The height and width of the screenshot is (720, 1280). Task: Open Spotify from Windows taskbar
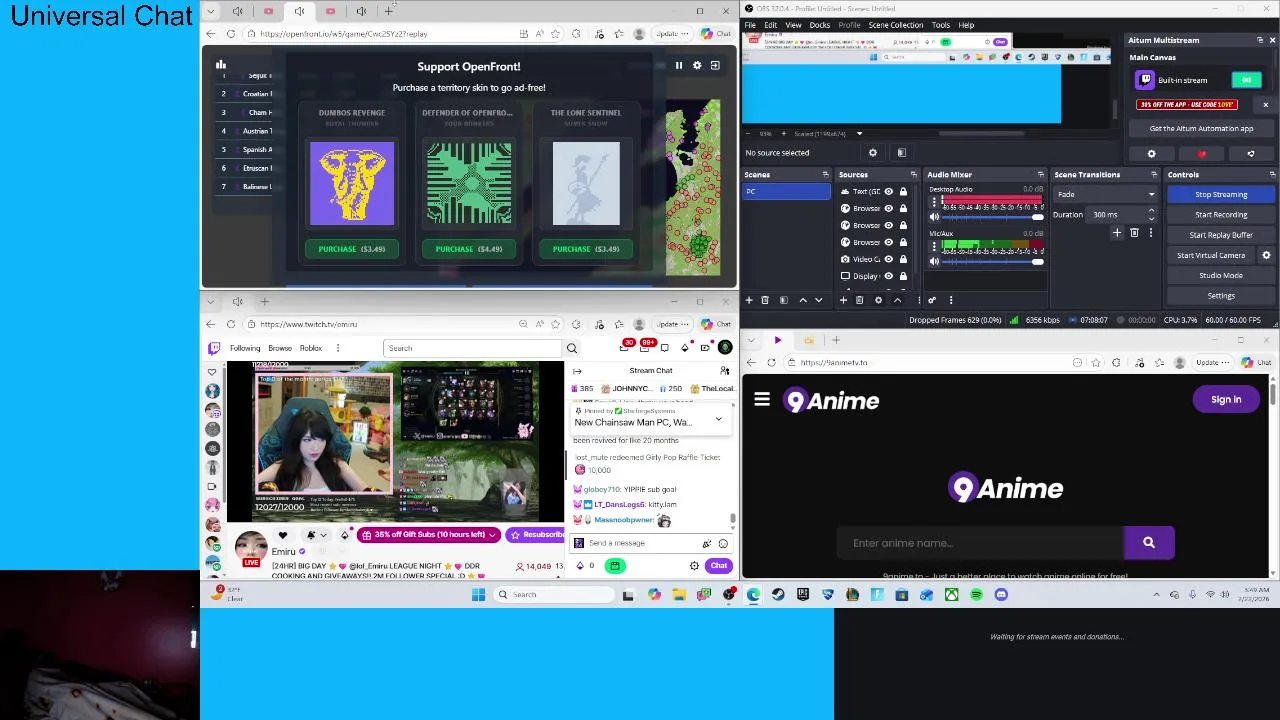click(x=976, y=595)
